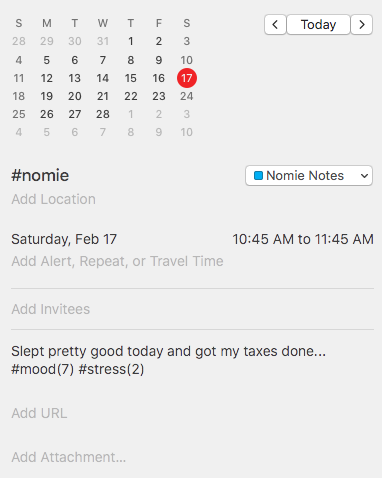
Task: Select February 1 in the mini calendar
Action: coord(131,41)
